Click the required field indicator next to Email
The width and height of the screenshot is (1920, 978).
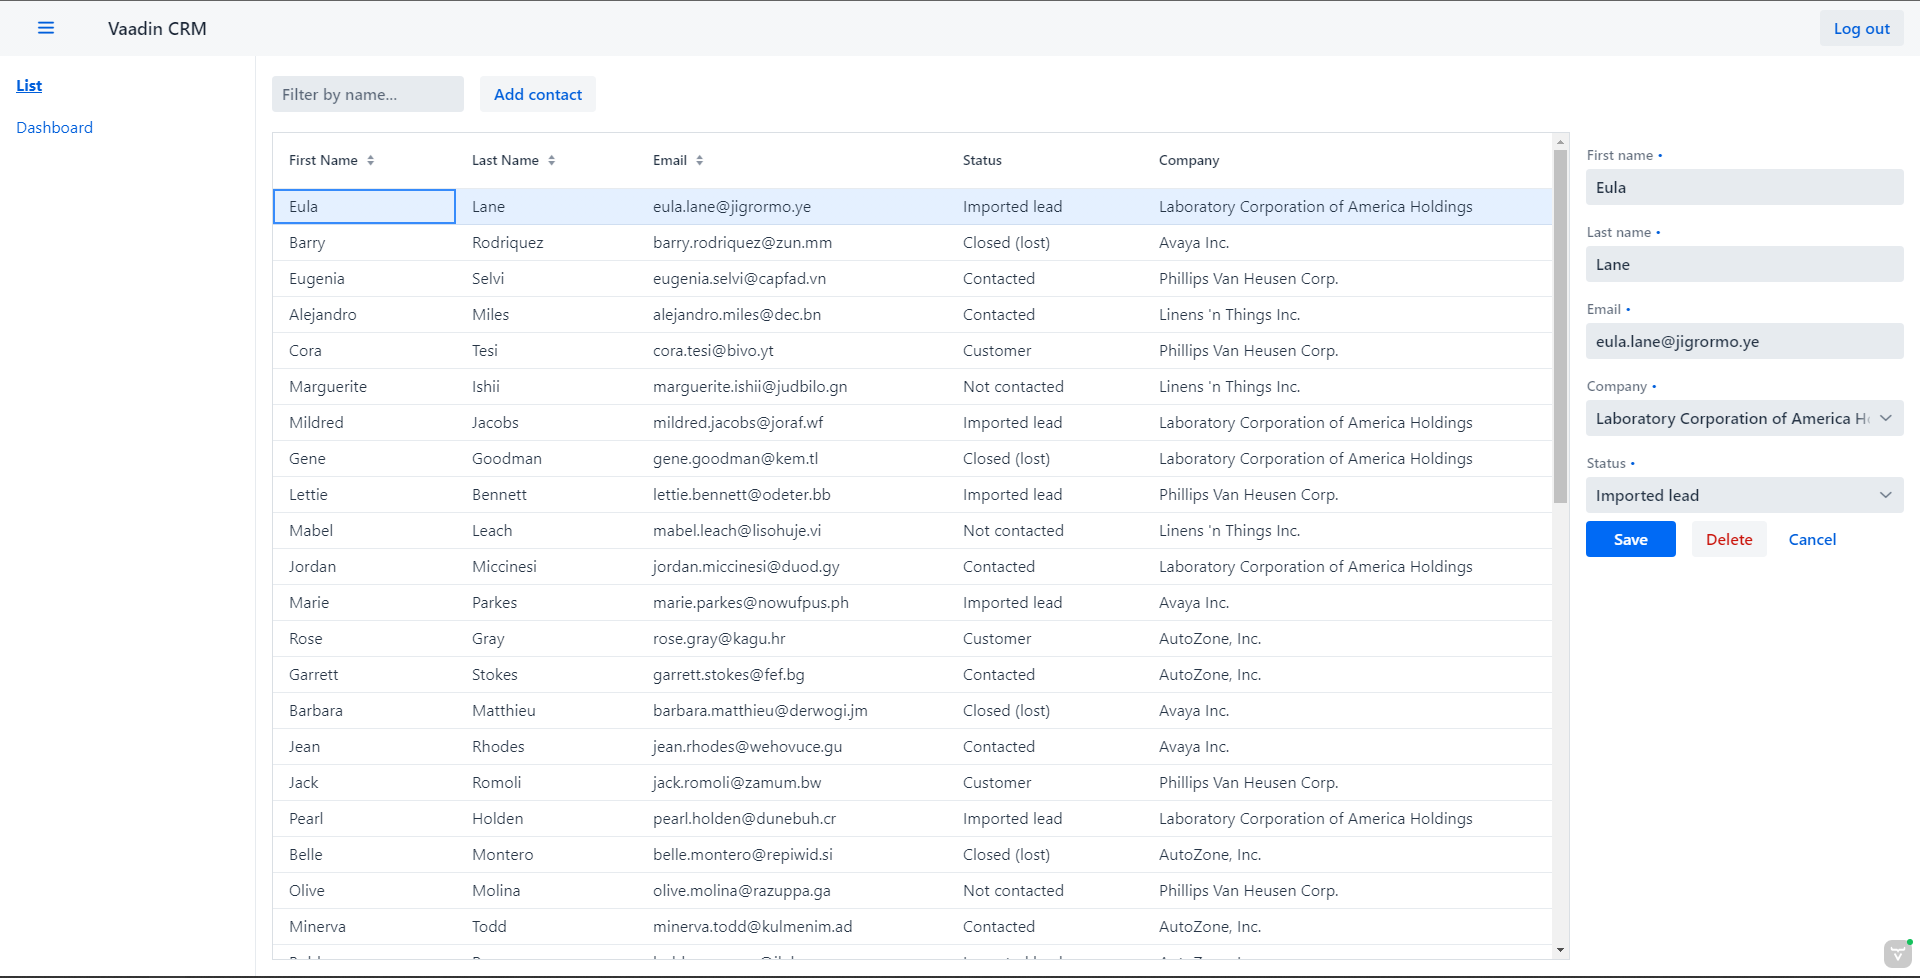tap(1627, 309)
